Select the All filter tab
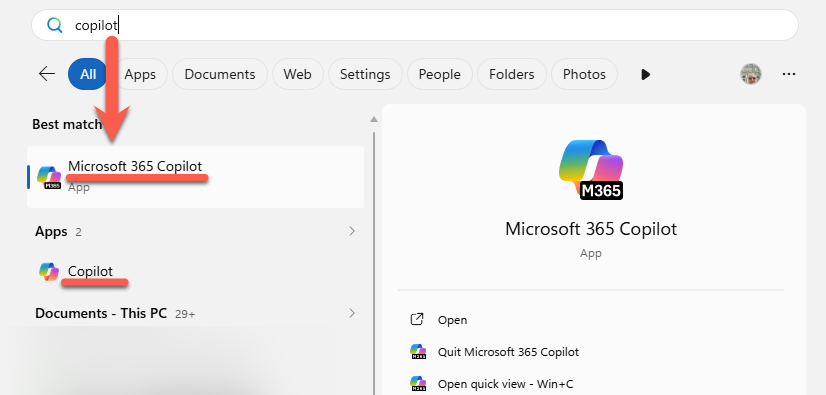 88,74
